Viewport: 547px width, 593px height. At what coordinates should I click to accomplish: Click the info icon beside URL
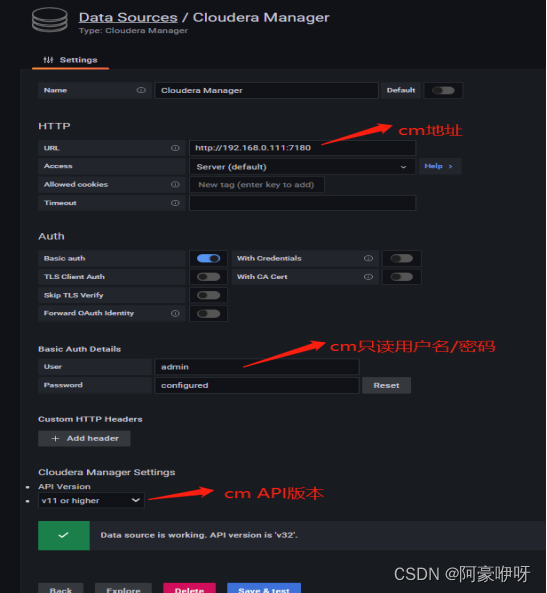point(175,148)
